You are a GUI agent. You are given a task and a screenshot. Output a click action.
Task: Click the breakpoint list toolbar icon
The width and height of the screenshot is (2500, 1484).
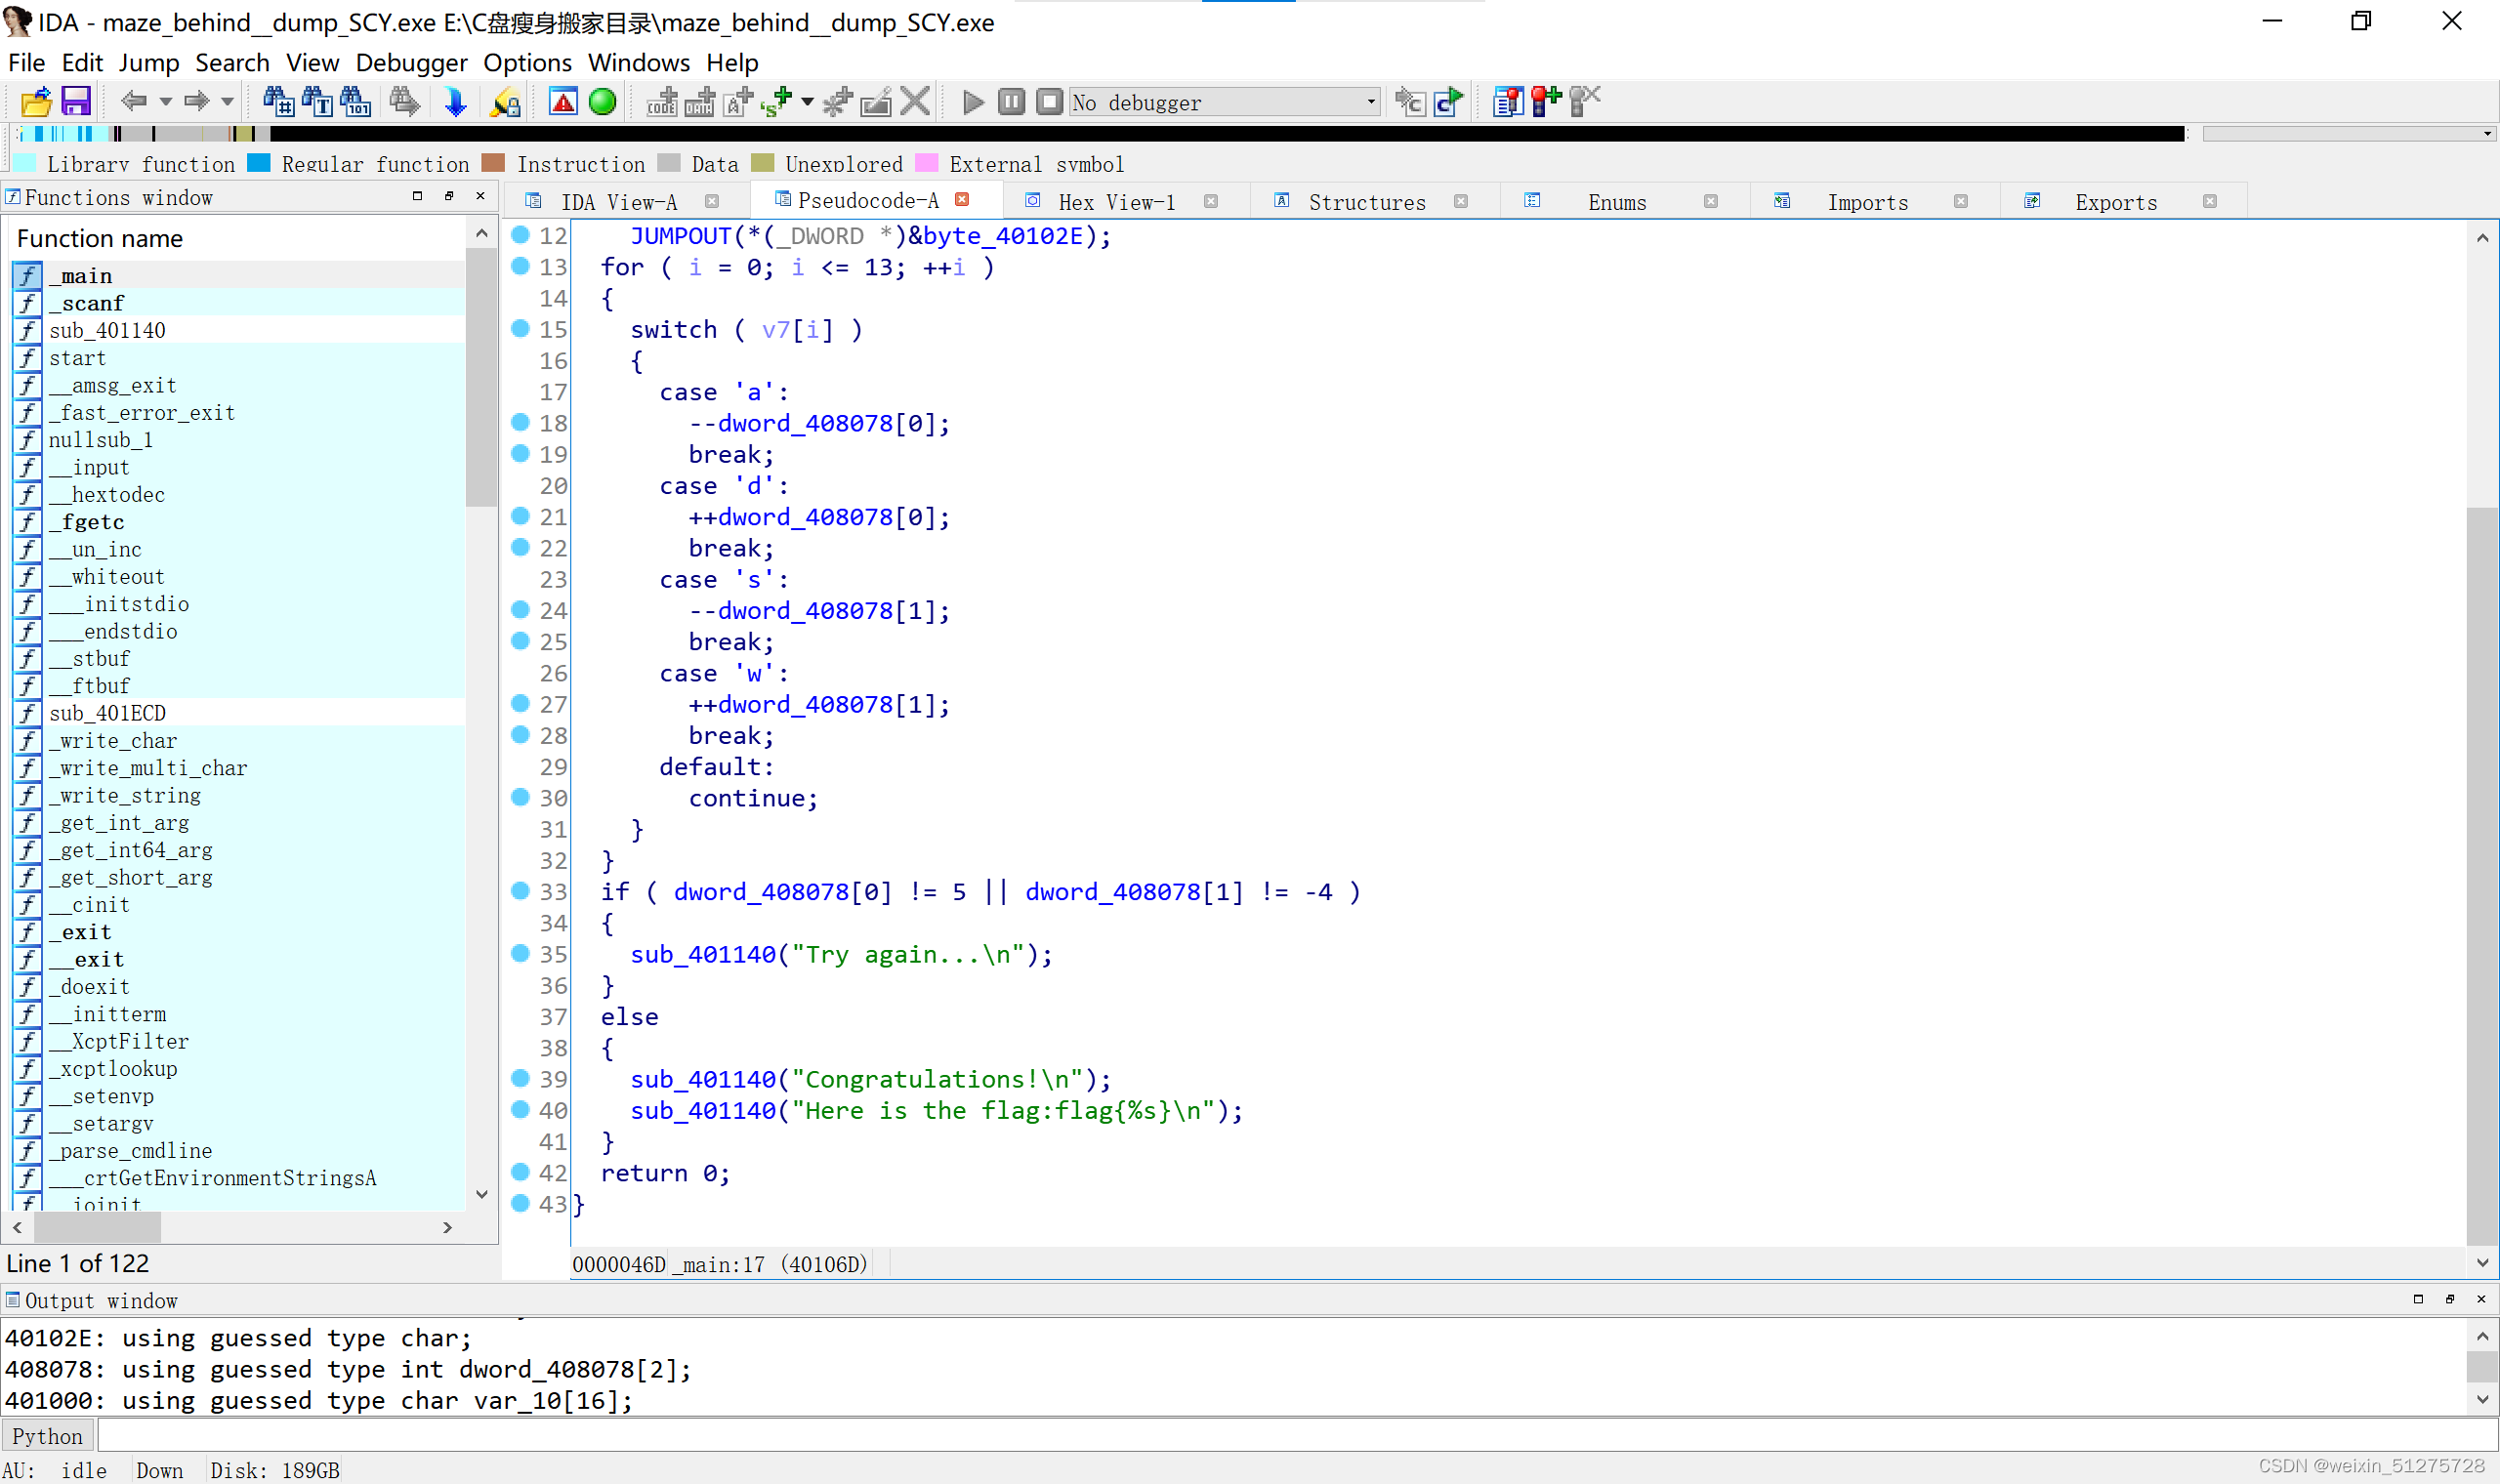1507,102
